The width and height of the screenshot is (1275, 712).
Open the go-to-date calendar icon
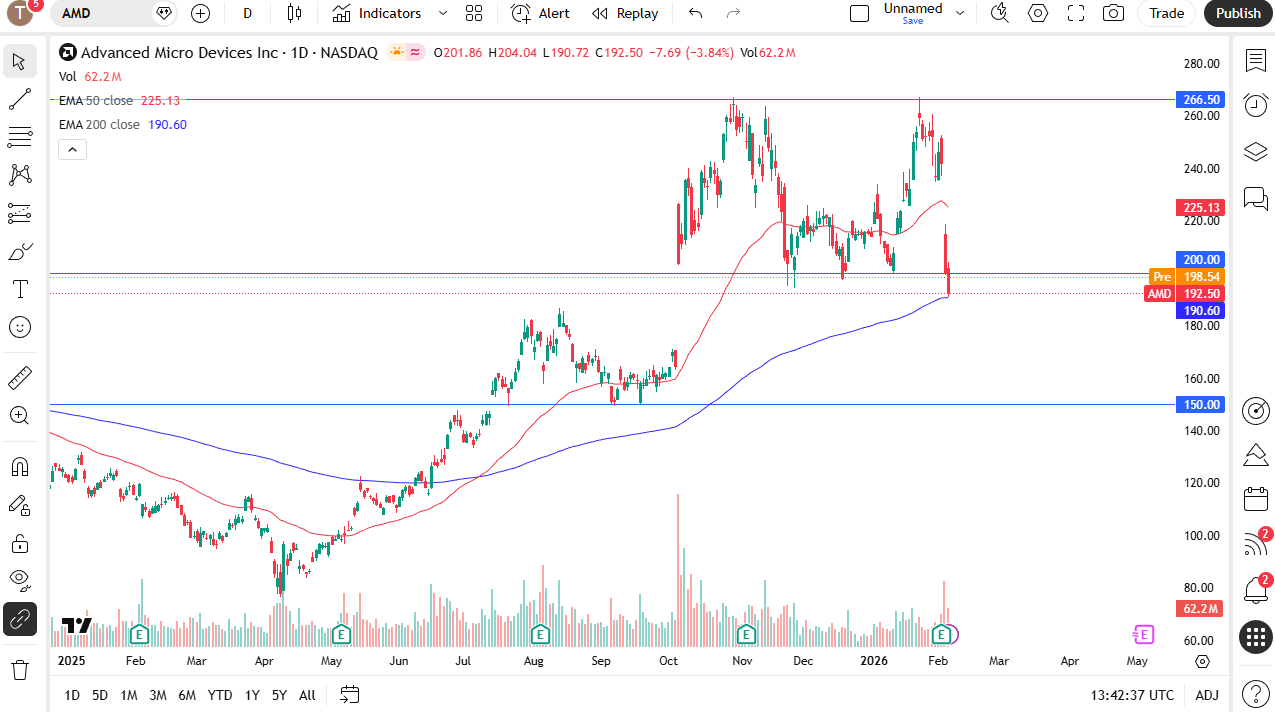pyautogui.click(x=349, y=694)
